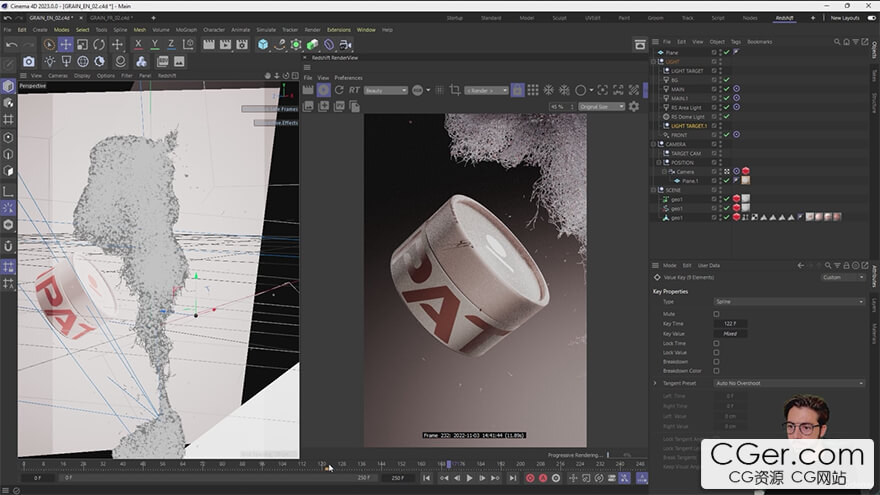Open RenderView settings gear
880x495 pixels.
[634, 106]
